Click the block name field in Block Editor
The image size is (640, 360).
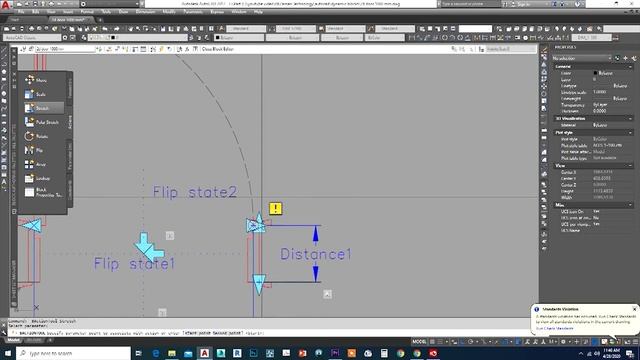[x=65, y=49]
